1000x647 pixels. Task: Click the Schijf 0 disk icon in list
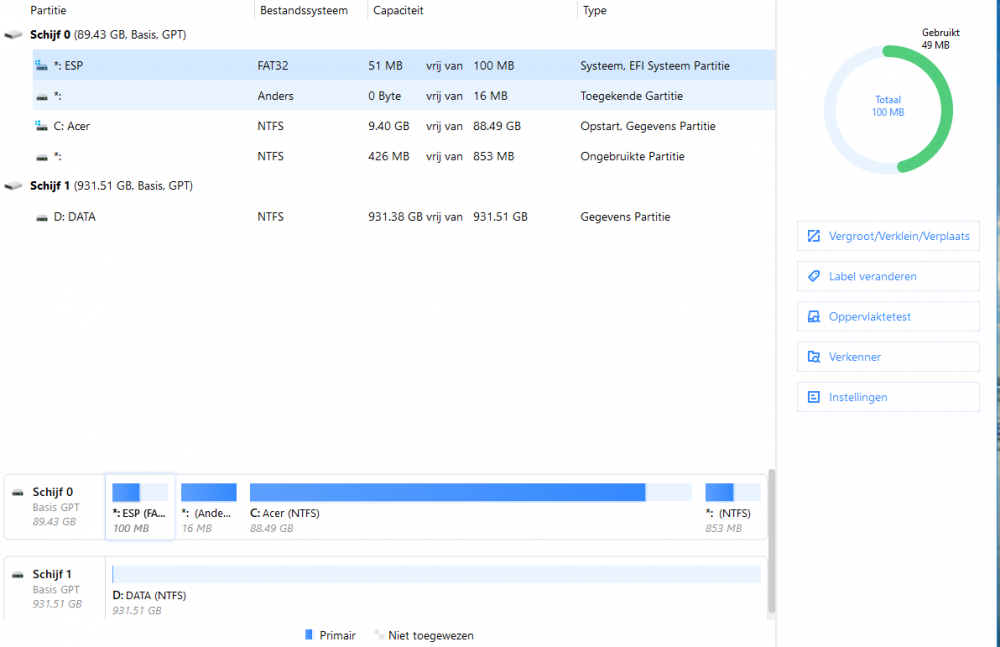click(13, 35)
